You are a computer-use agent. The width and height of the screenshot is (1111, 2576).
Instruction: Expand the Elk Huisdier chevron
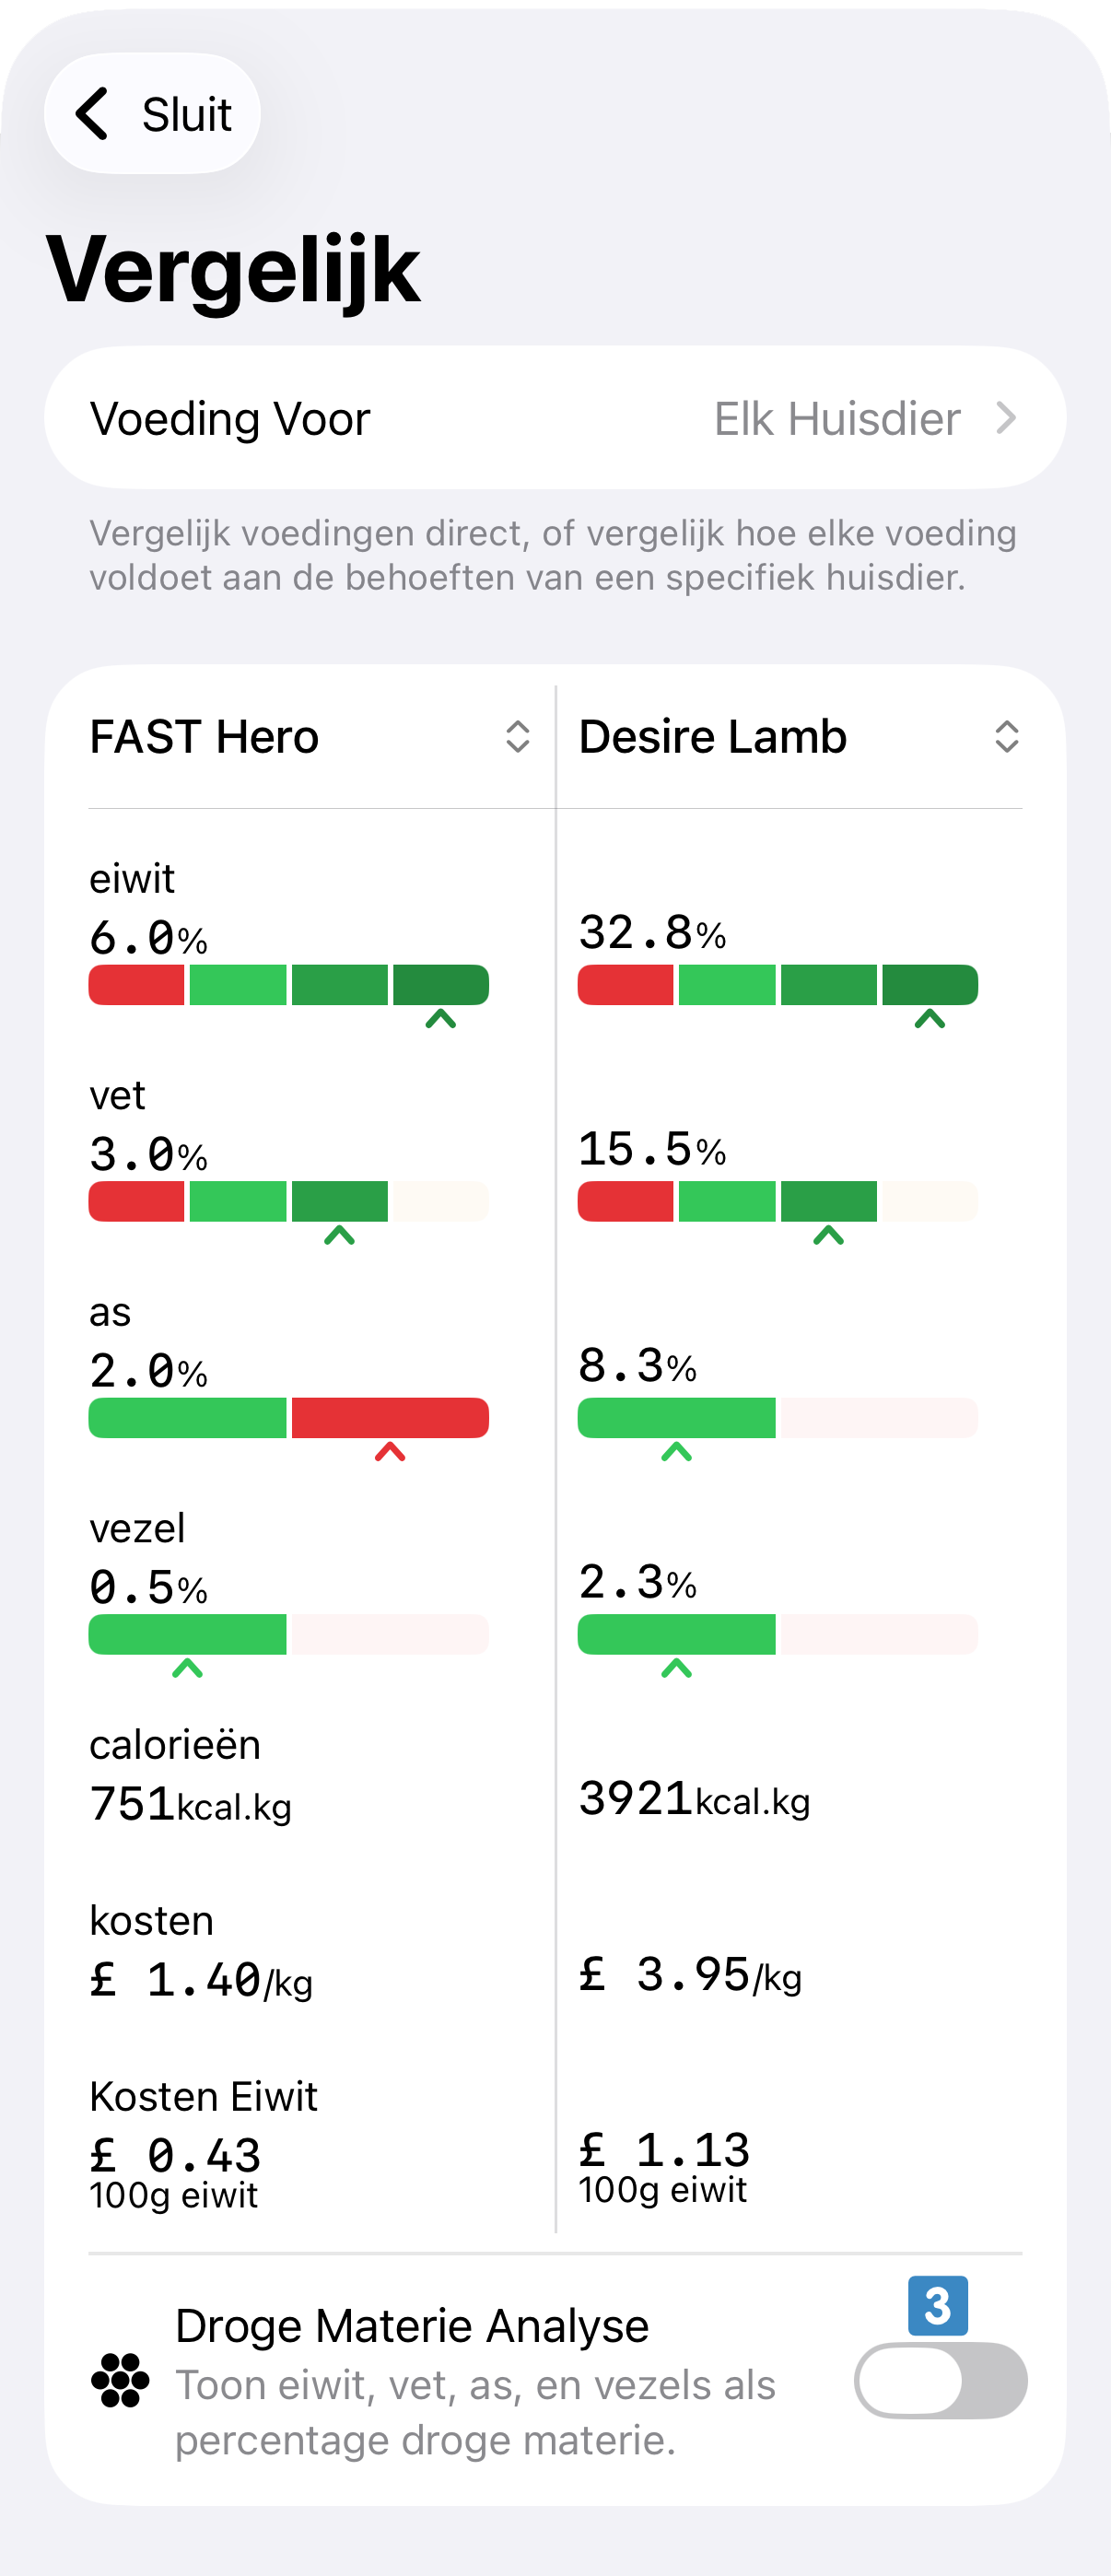click(1006, 418)
